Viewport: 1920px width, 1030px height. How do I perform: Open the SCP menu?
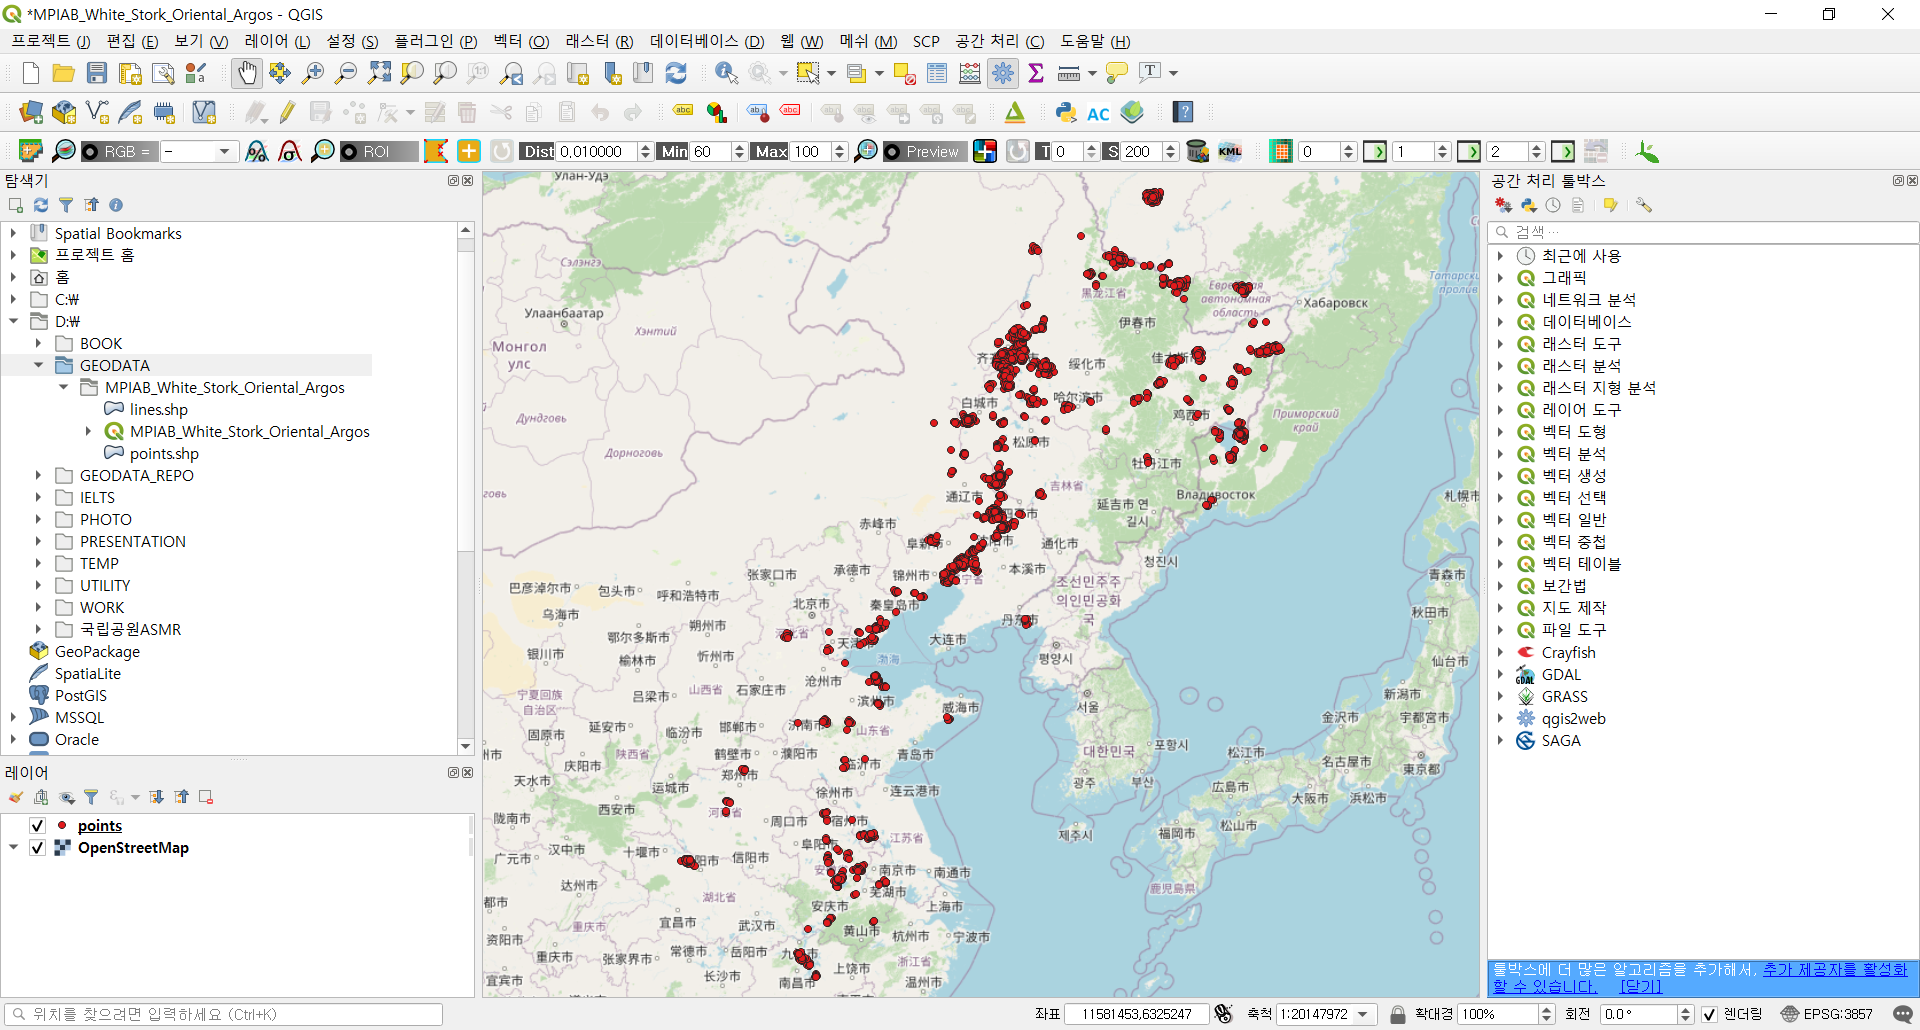pos(926,41)
